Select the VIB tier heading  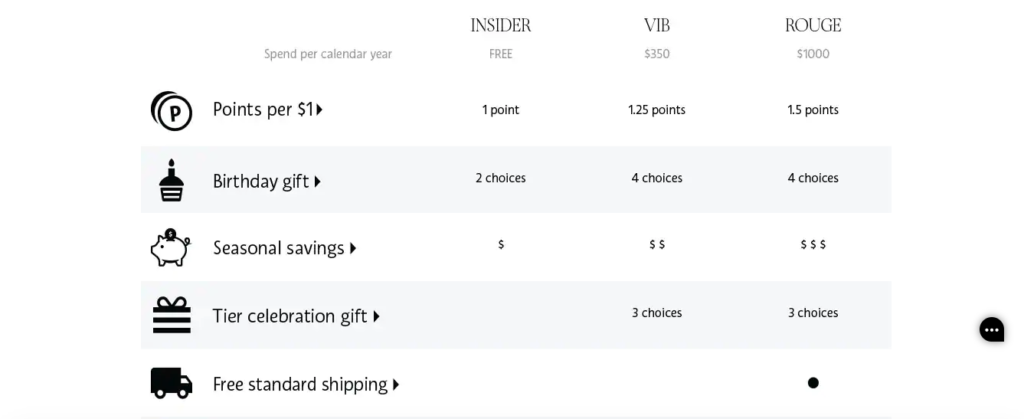[x=657, y=25]
